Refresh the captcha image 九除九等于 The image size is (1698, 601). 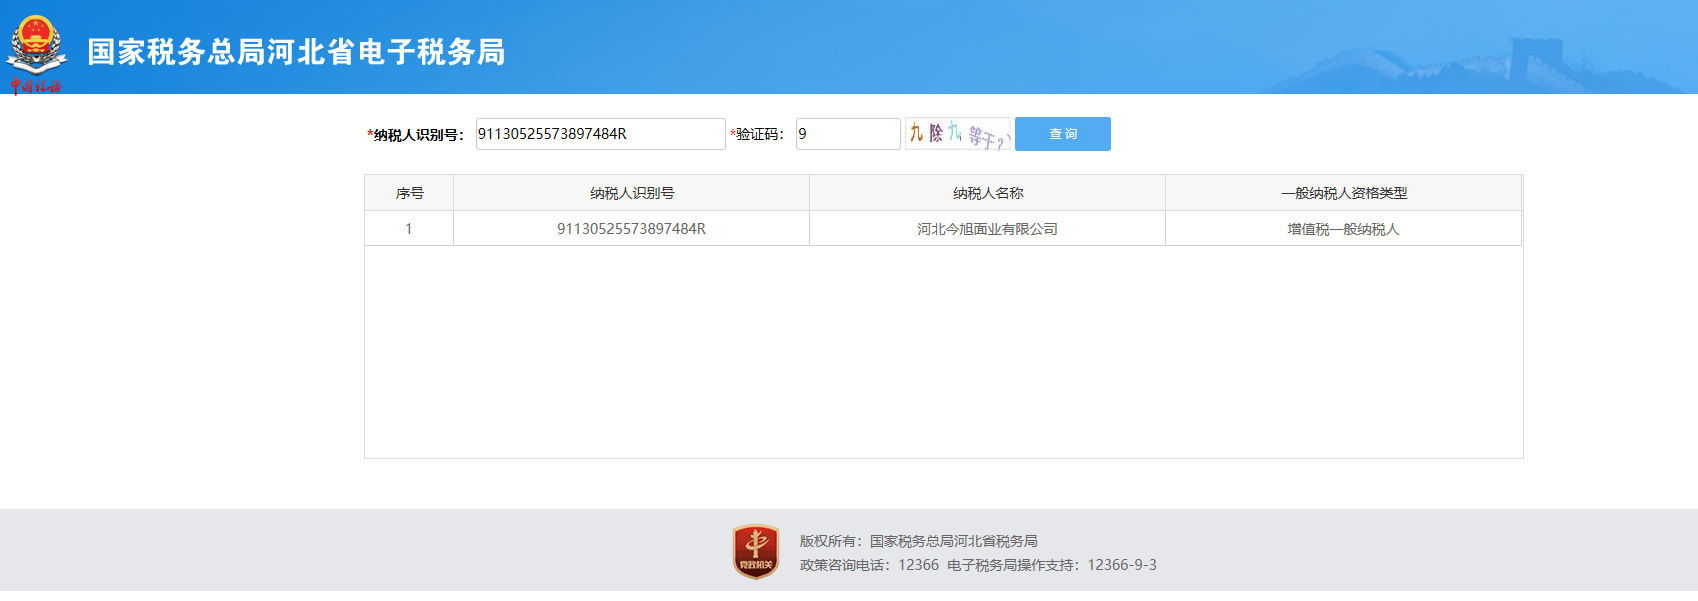coord(957,134)
